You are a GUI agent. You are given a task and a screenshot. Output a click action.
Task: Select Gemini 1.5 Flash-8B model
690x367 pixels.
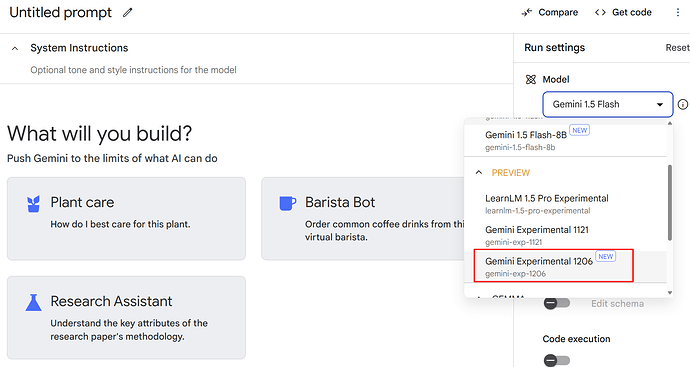pos(565,140)
